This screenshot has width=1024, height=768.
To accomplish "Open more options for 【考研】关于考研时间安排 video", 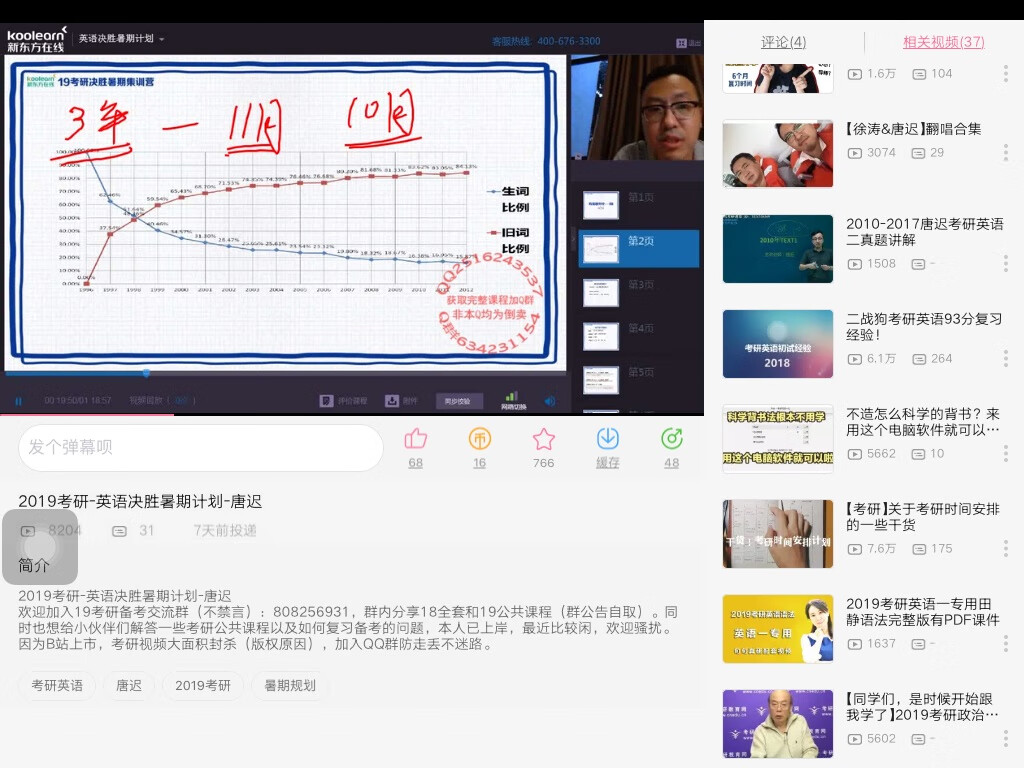I will pyautogui.click(x=1006, y=549).
